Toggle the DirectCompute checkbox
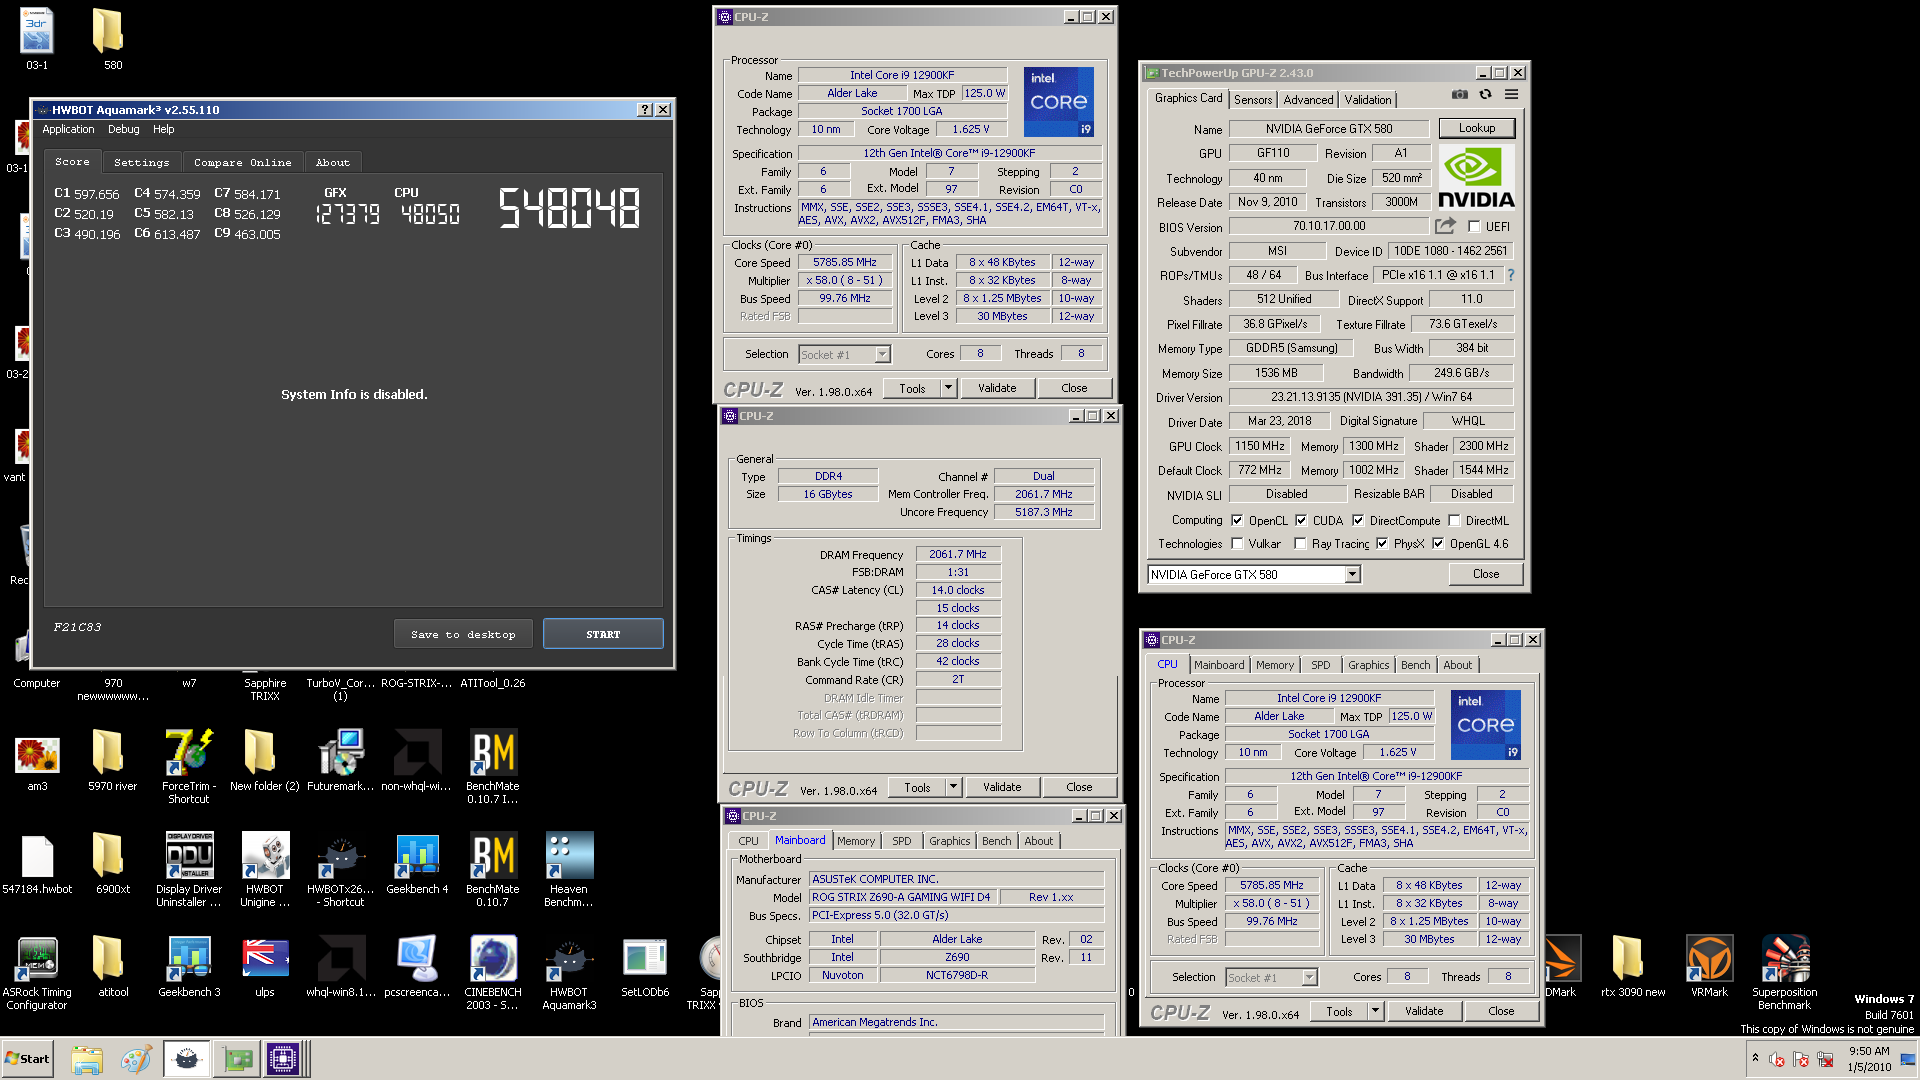1920x1080 pixels. coord(1358,520)
